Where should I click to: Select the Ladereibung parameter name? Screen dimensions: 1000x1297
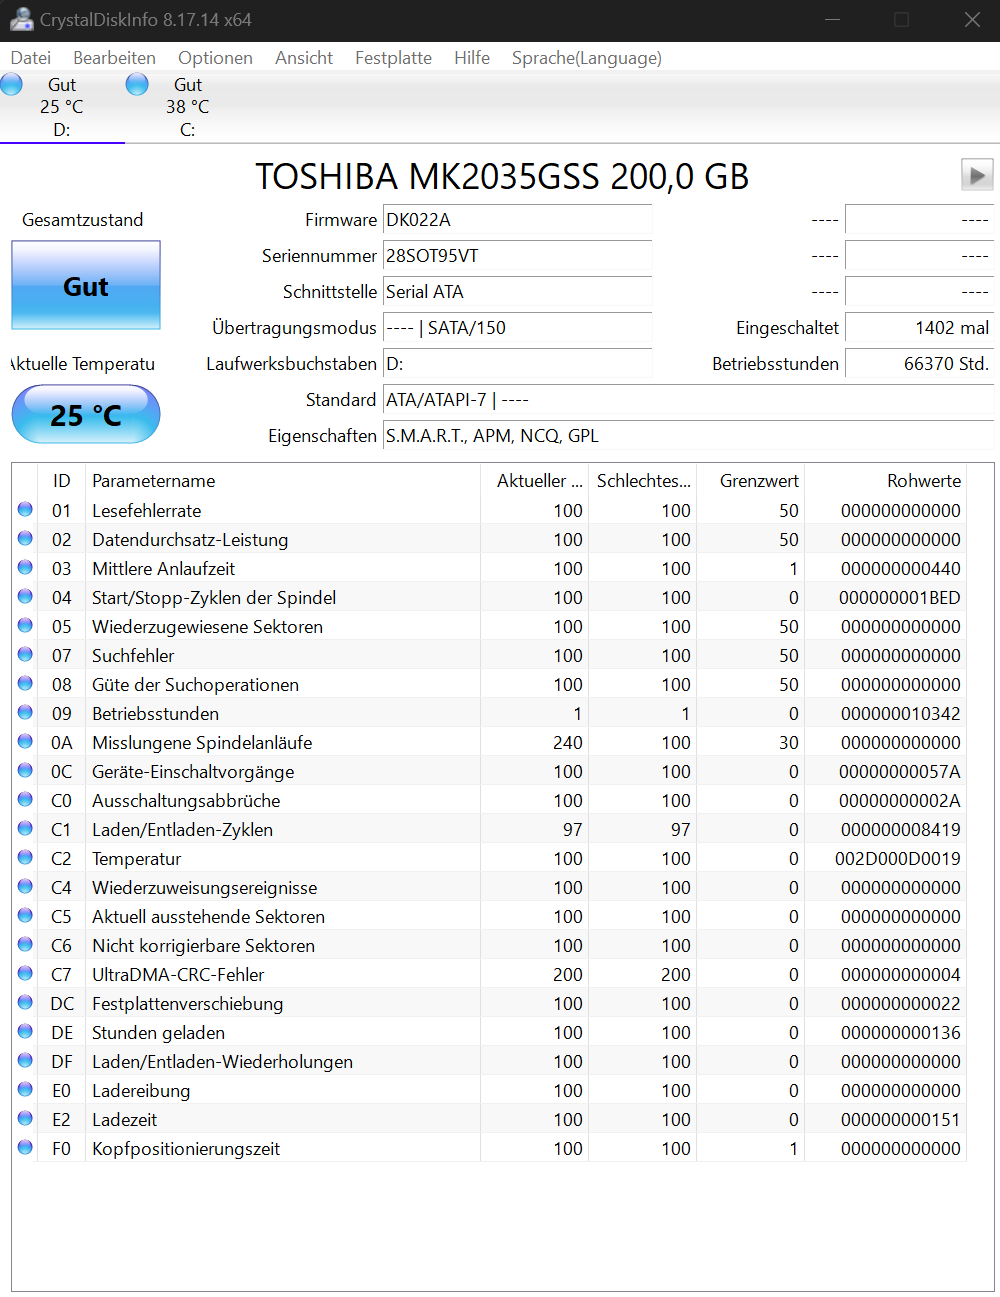point(141,1090)
